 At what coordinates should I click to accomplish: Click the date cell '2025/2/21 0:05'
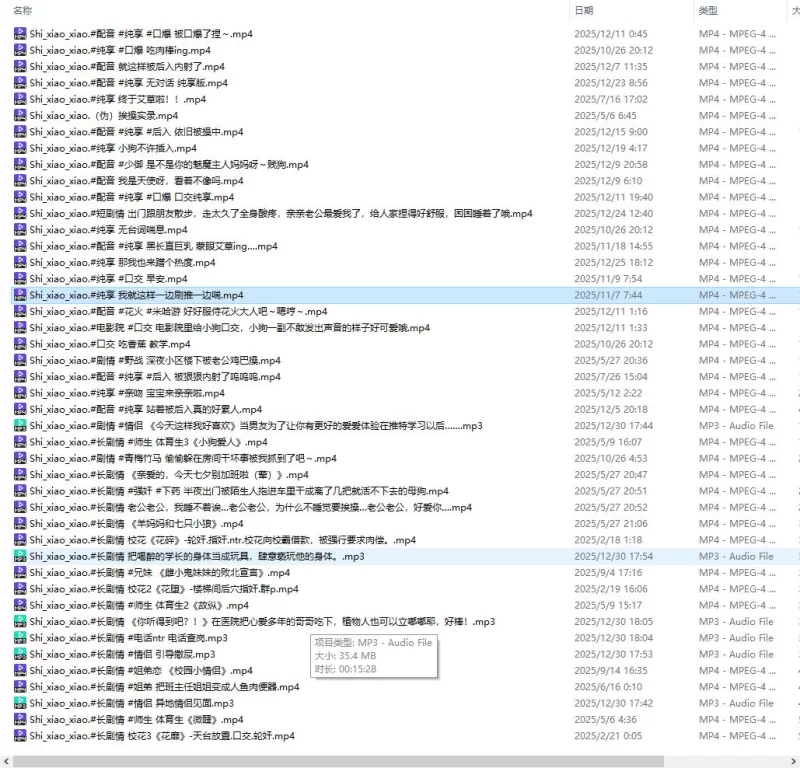[608, 736]
